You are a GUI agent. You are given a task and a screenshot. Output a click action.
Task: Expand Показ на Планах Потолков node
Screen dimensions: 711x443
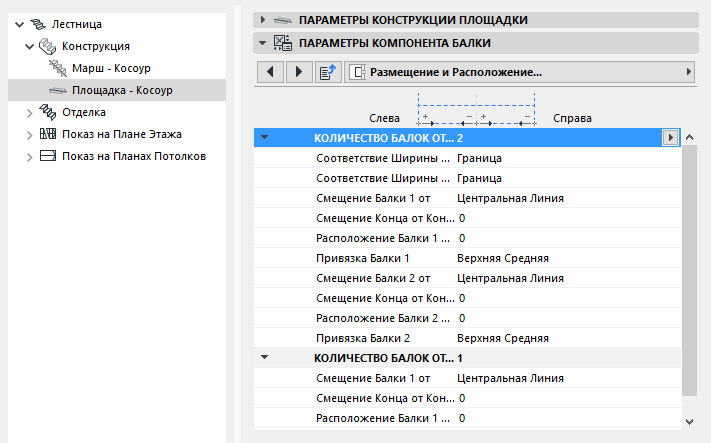[x=29, y=157]
